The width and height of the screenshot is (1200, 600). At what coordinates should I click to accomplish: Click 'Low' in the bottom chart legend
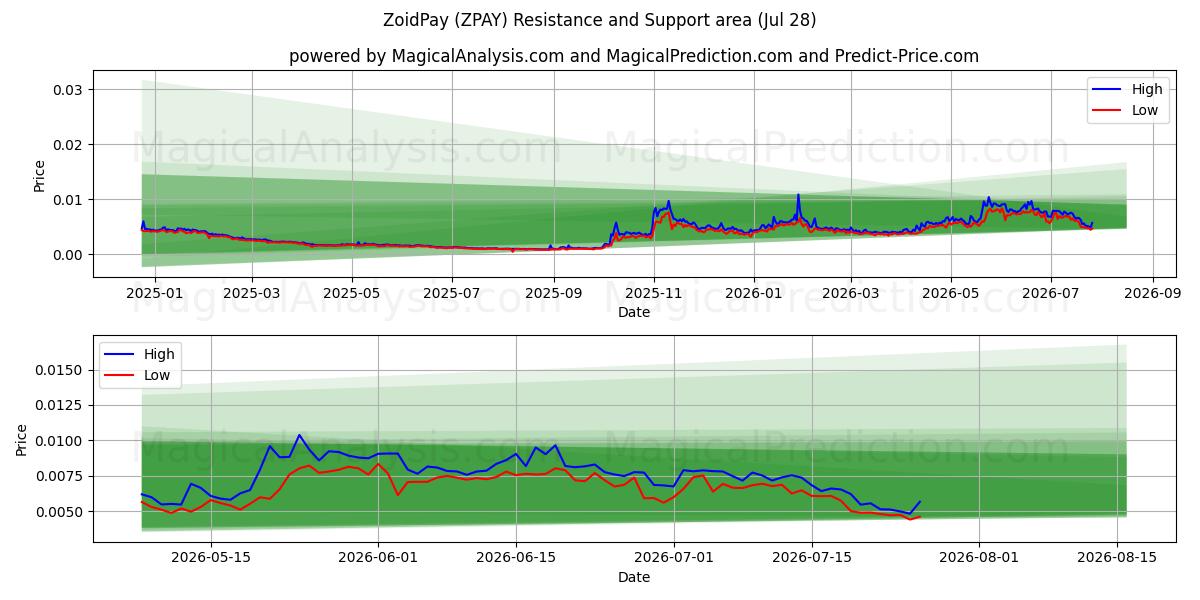(157, 376)
